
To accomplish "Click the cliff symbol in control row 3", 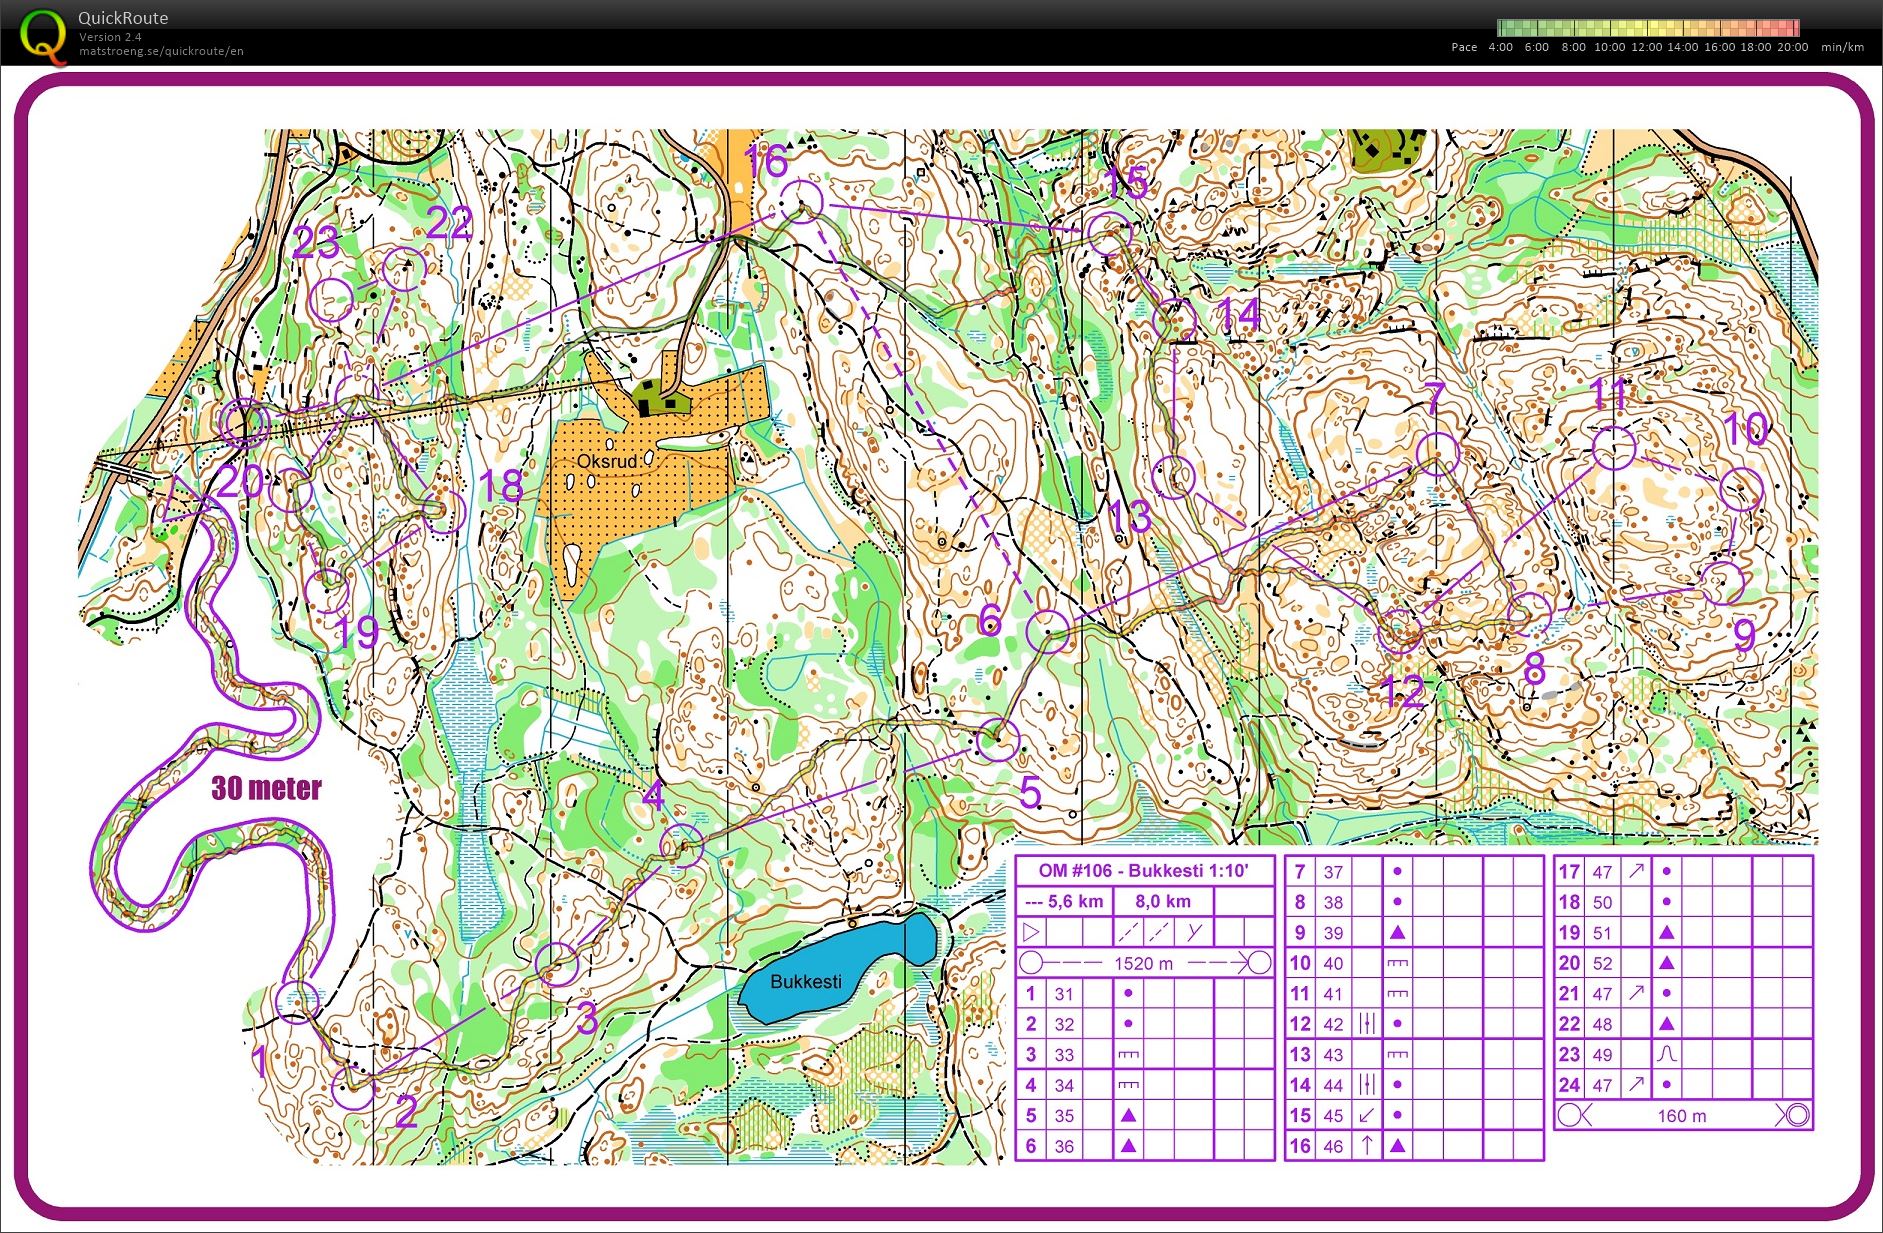I will coord(1128,1054).
